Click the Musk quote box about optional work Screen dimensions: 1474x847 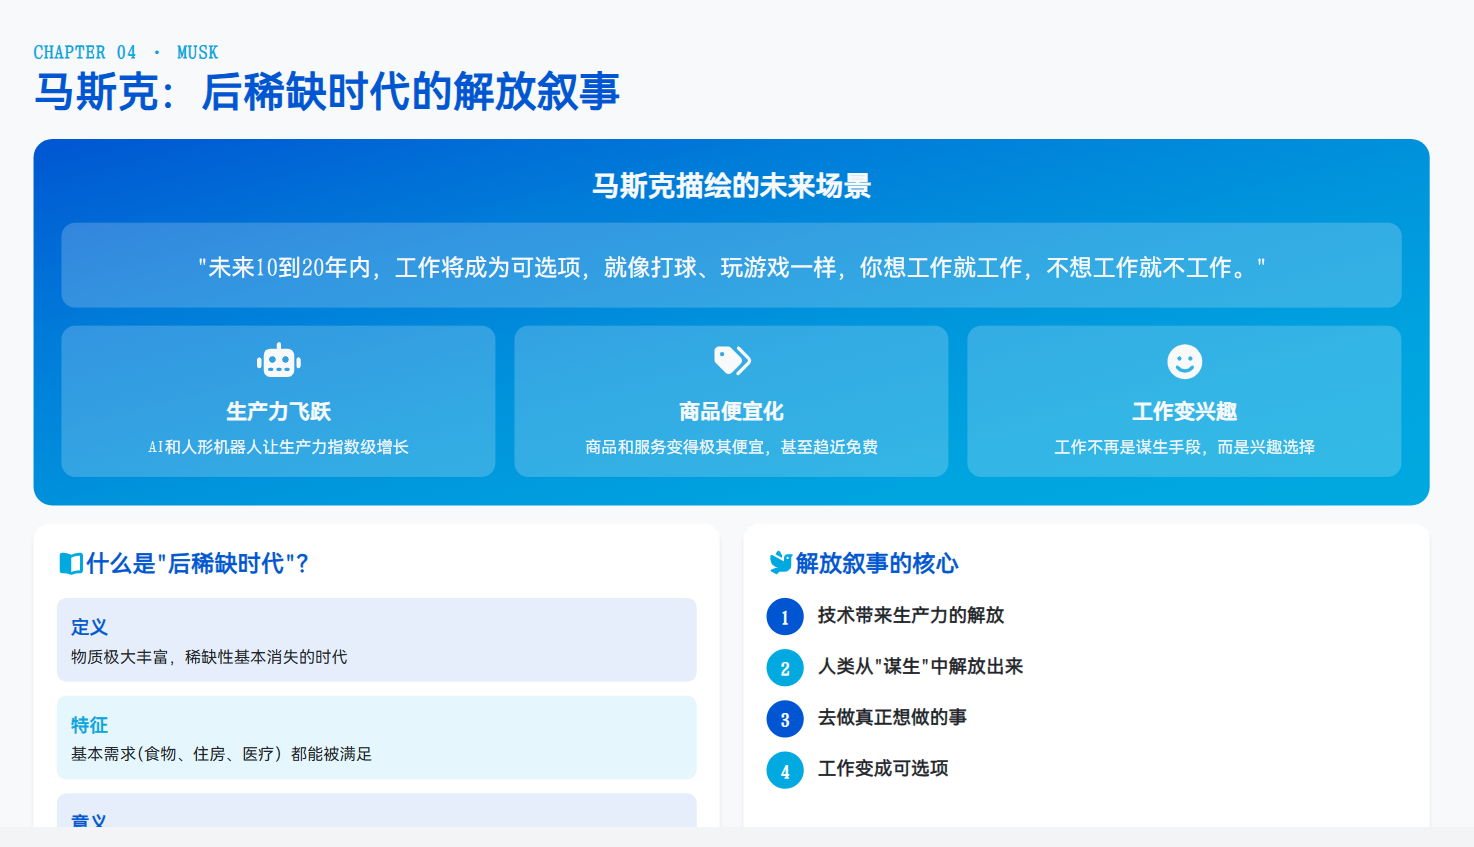(731, 266)
